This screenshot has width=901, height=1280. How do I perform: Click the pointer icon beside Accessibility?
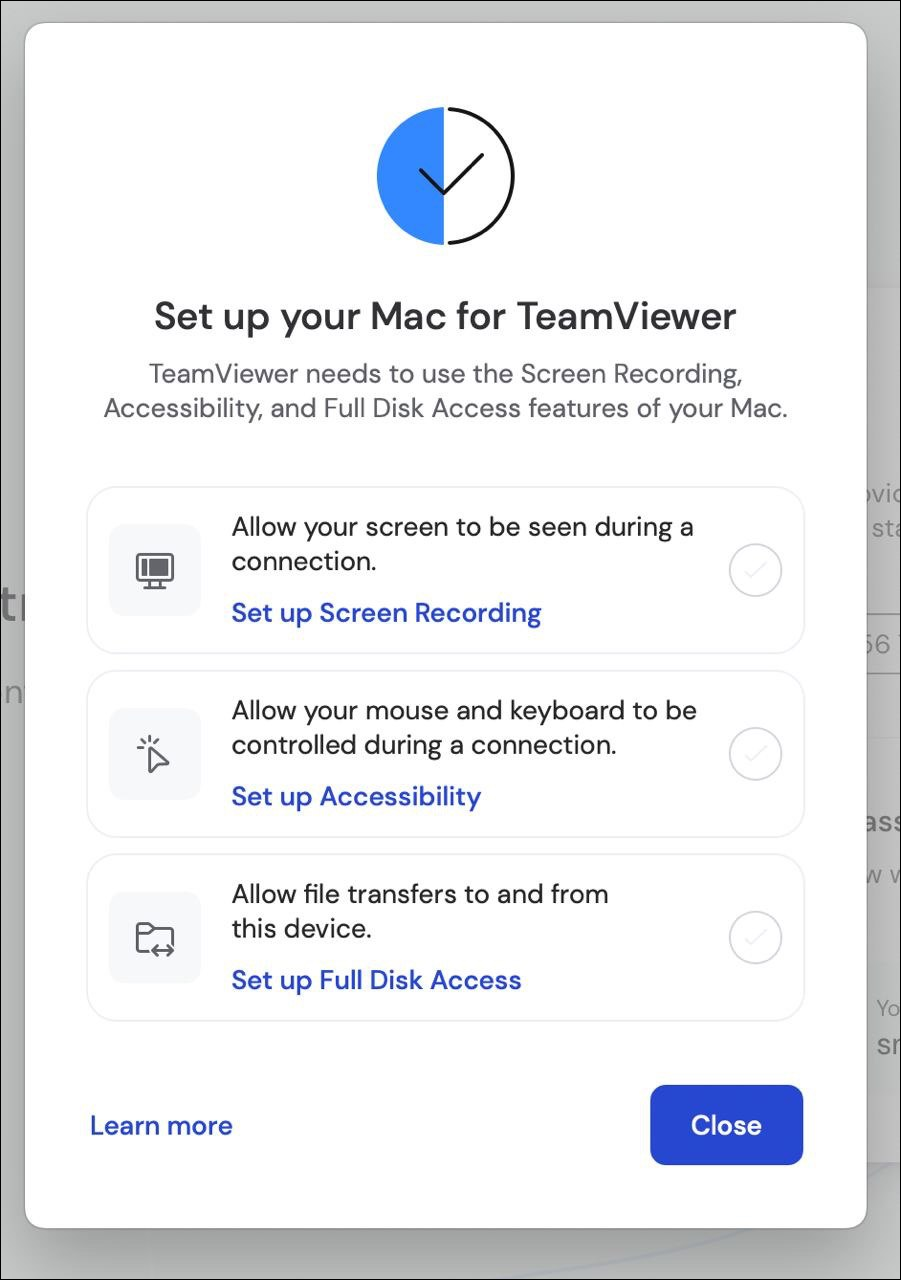[154, 753]
